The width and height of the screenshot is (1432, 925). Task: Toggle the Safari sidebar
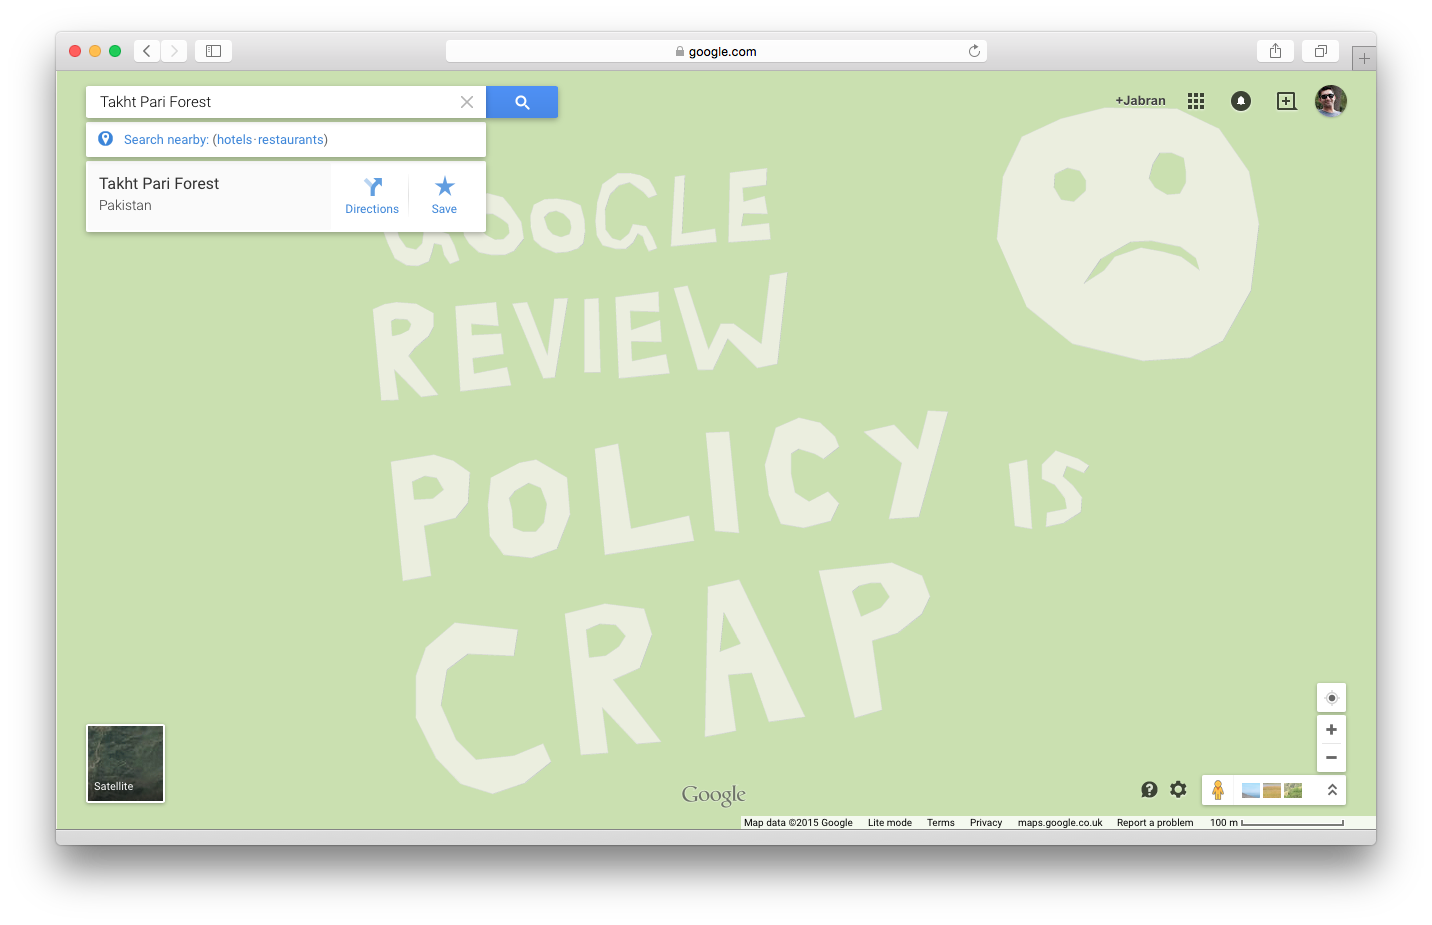tap(213, 51)
